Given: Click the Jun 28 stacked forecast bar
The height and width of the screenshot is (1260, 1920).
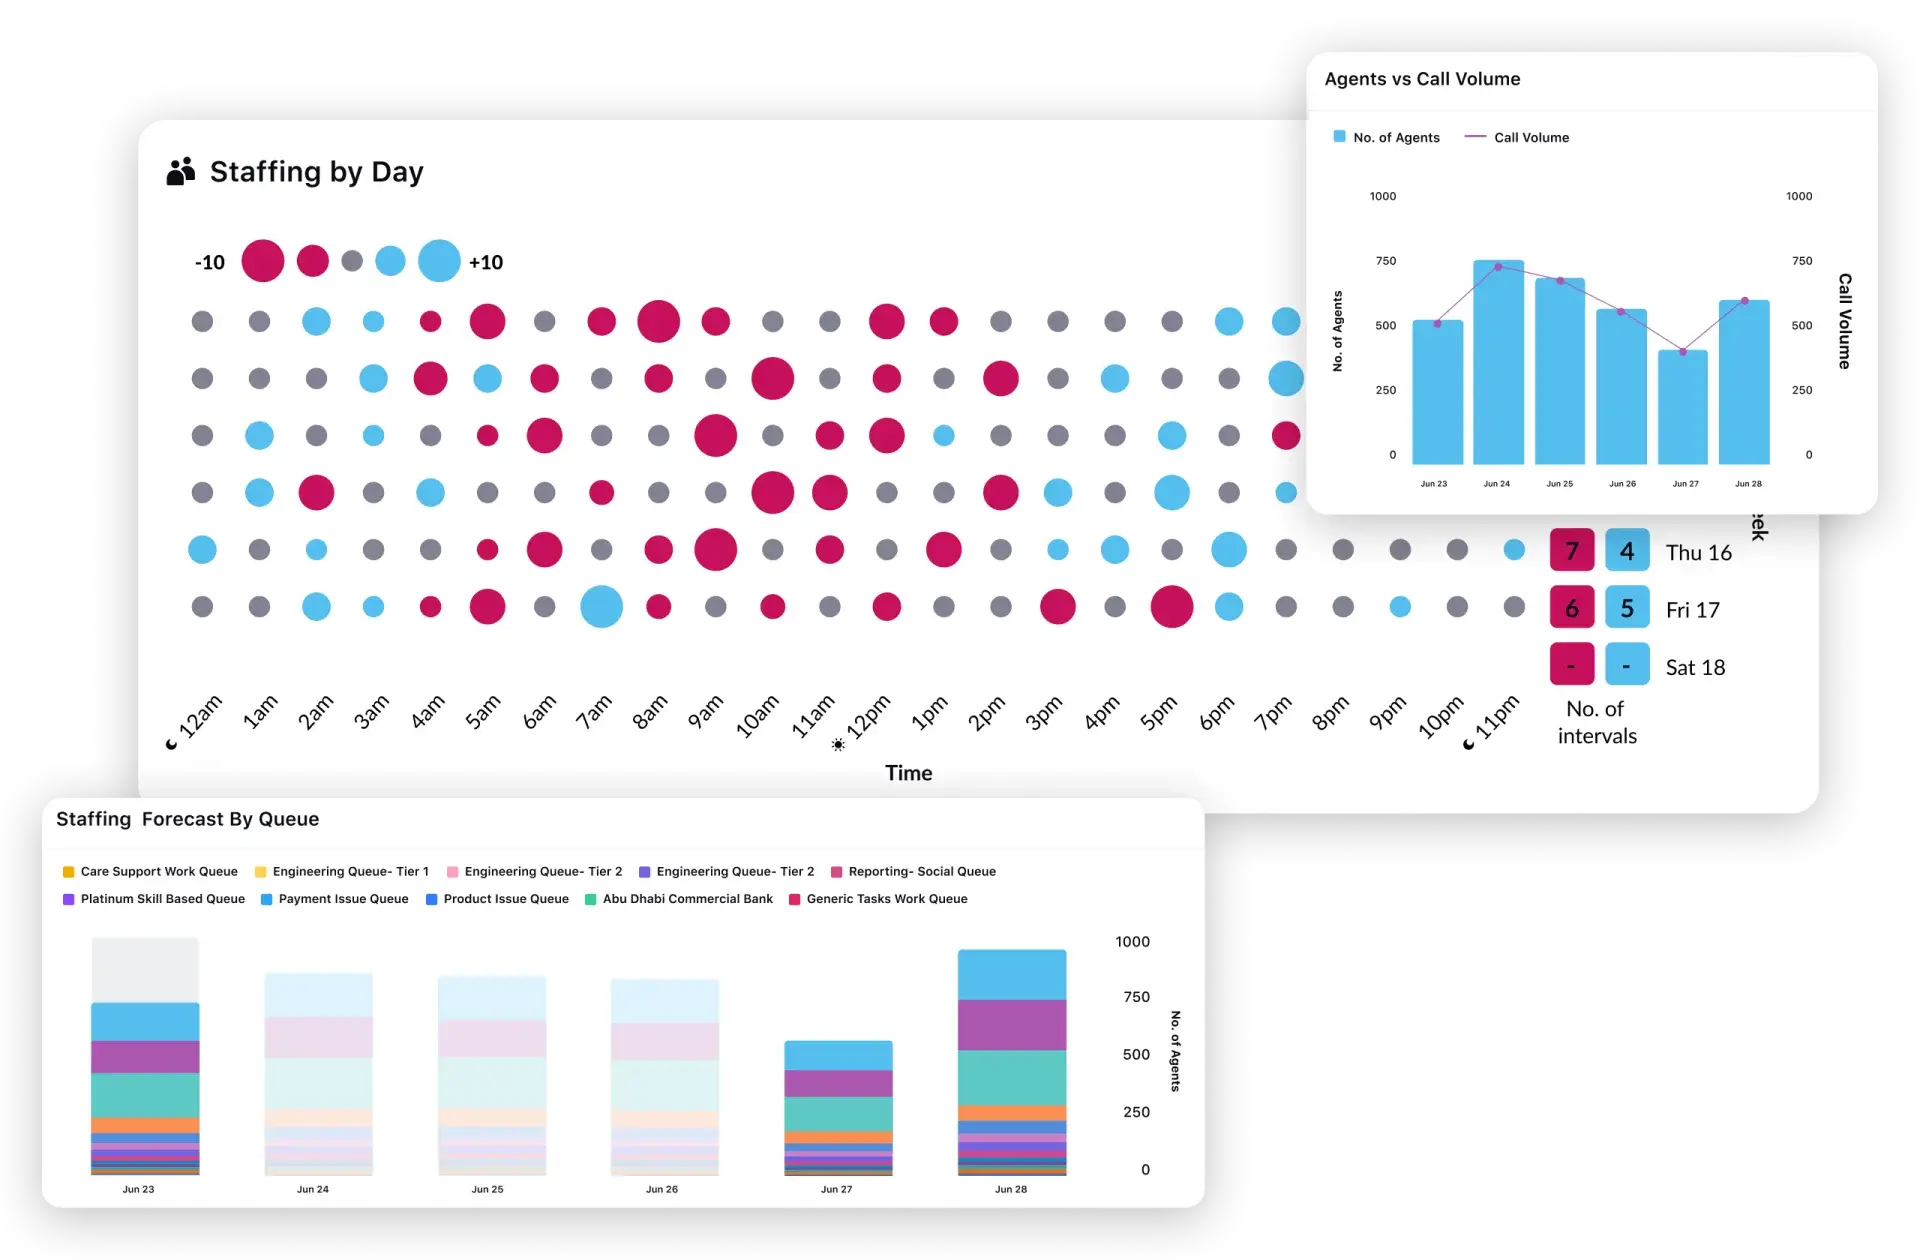Looking at the screenshot, I should (x=1011, y=1062).
